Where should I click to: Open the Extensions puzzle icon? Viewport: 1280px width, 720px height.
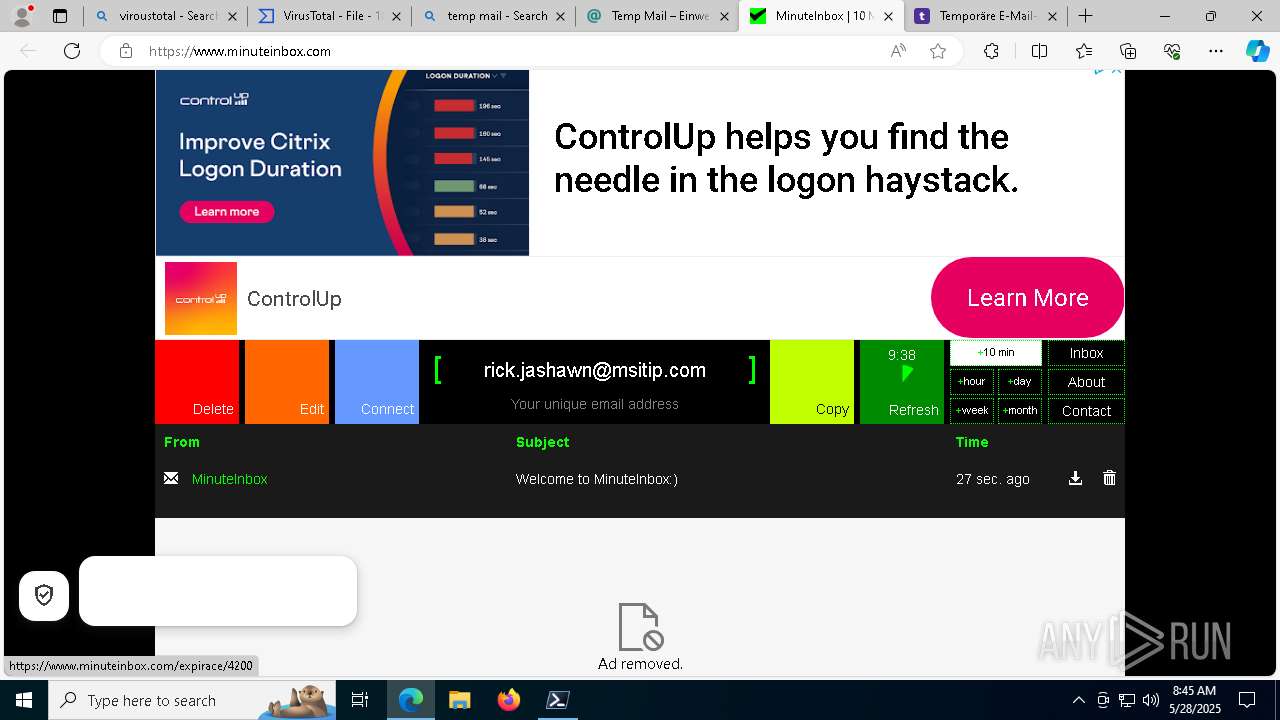click(x=991, y=51)
